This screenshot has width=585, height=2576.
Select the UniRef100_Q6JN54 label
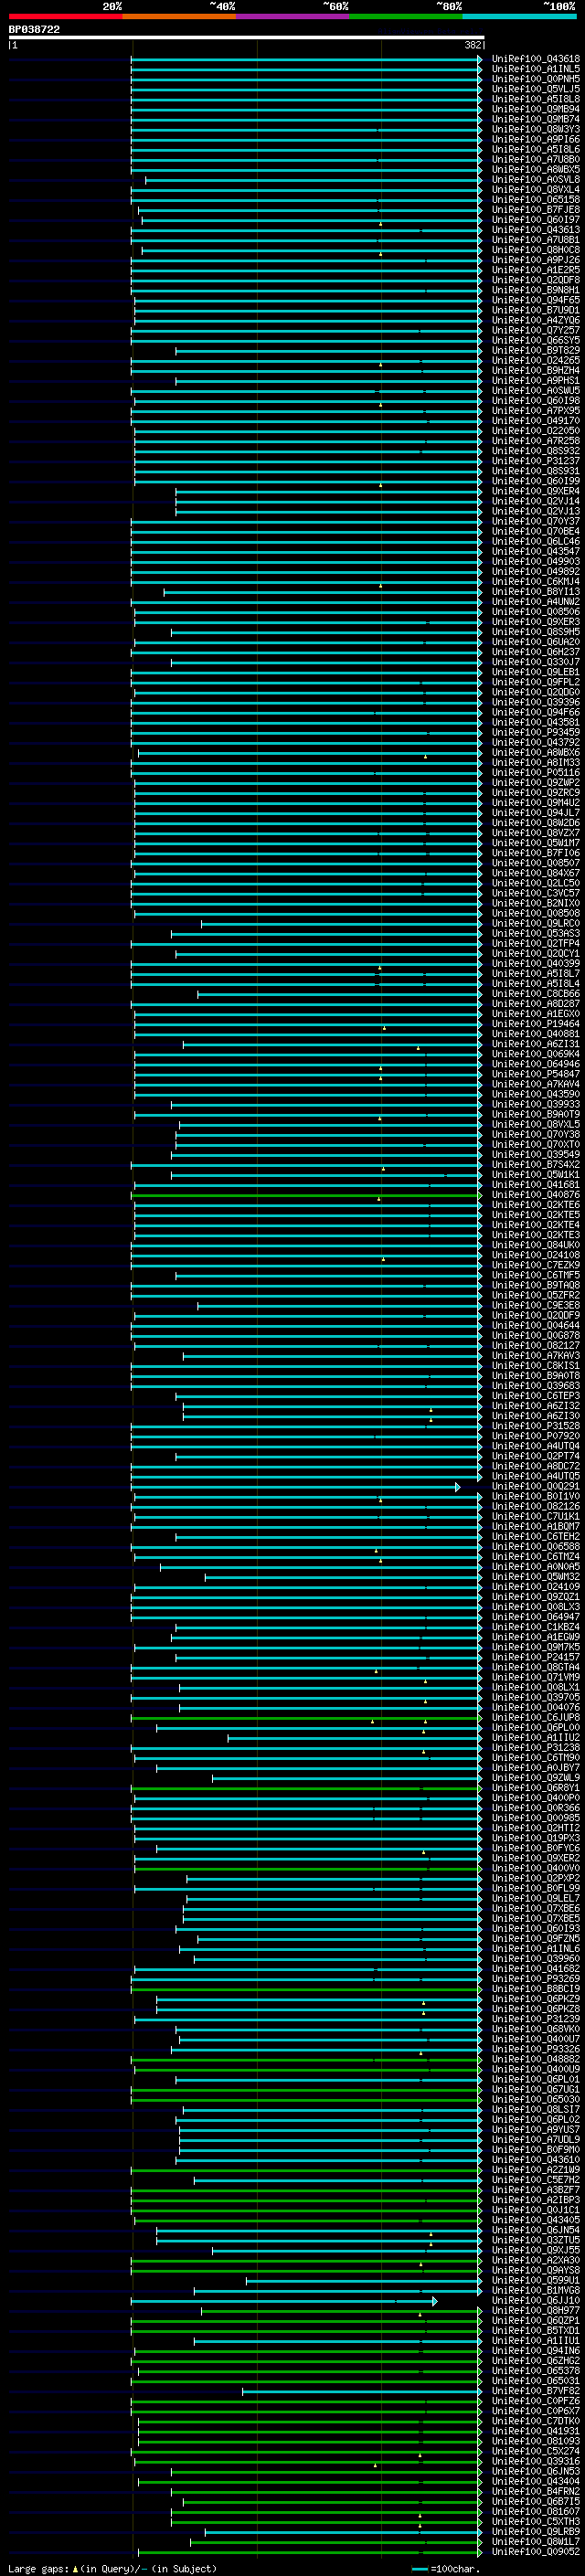[536, 2230]
